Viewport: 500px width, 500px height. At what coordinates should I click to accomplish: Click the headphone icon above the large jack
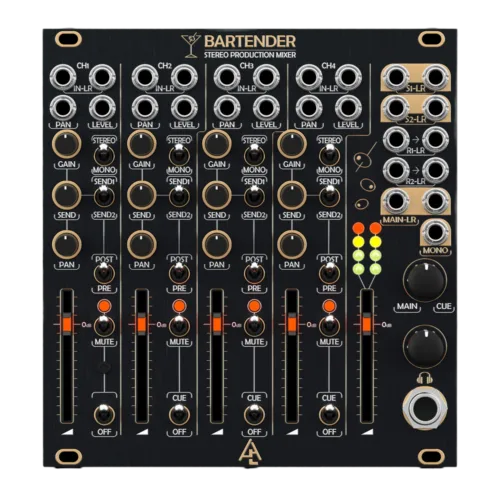click(425, 379)
